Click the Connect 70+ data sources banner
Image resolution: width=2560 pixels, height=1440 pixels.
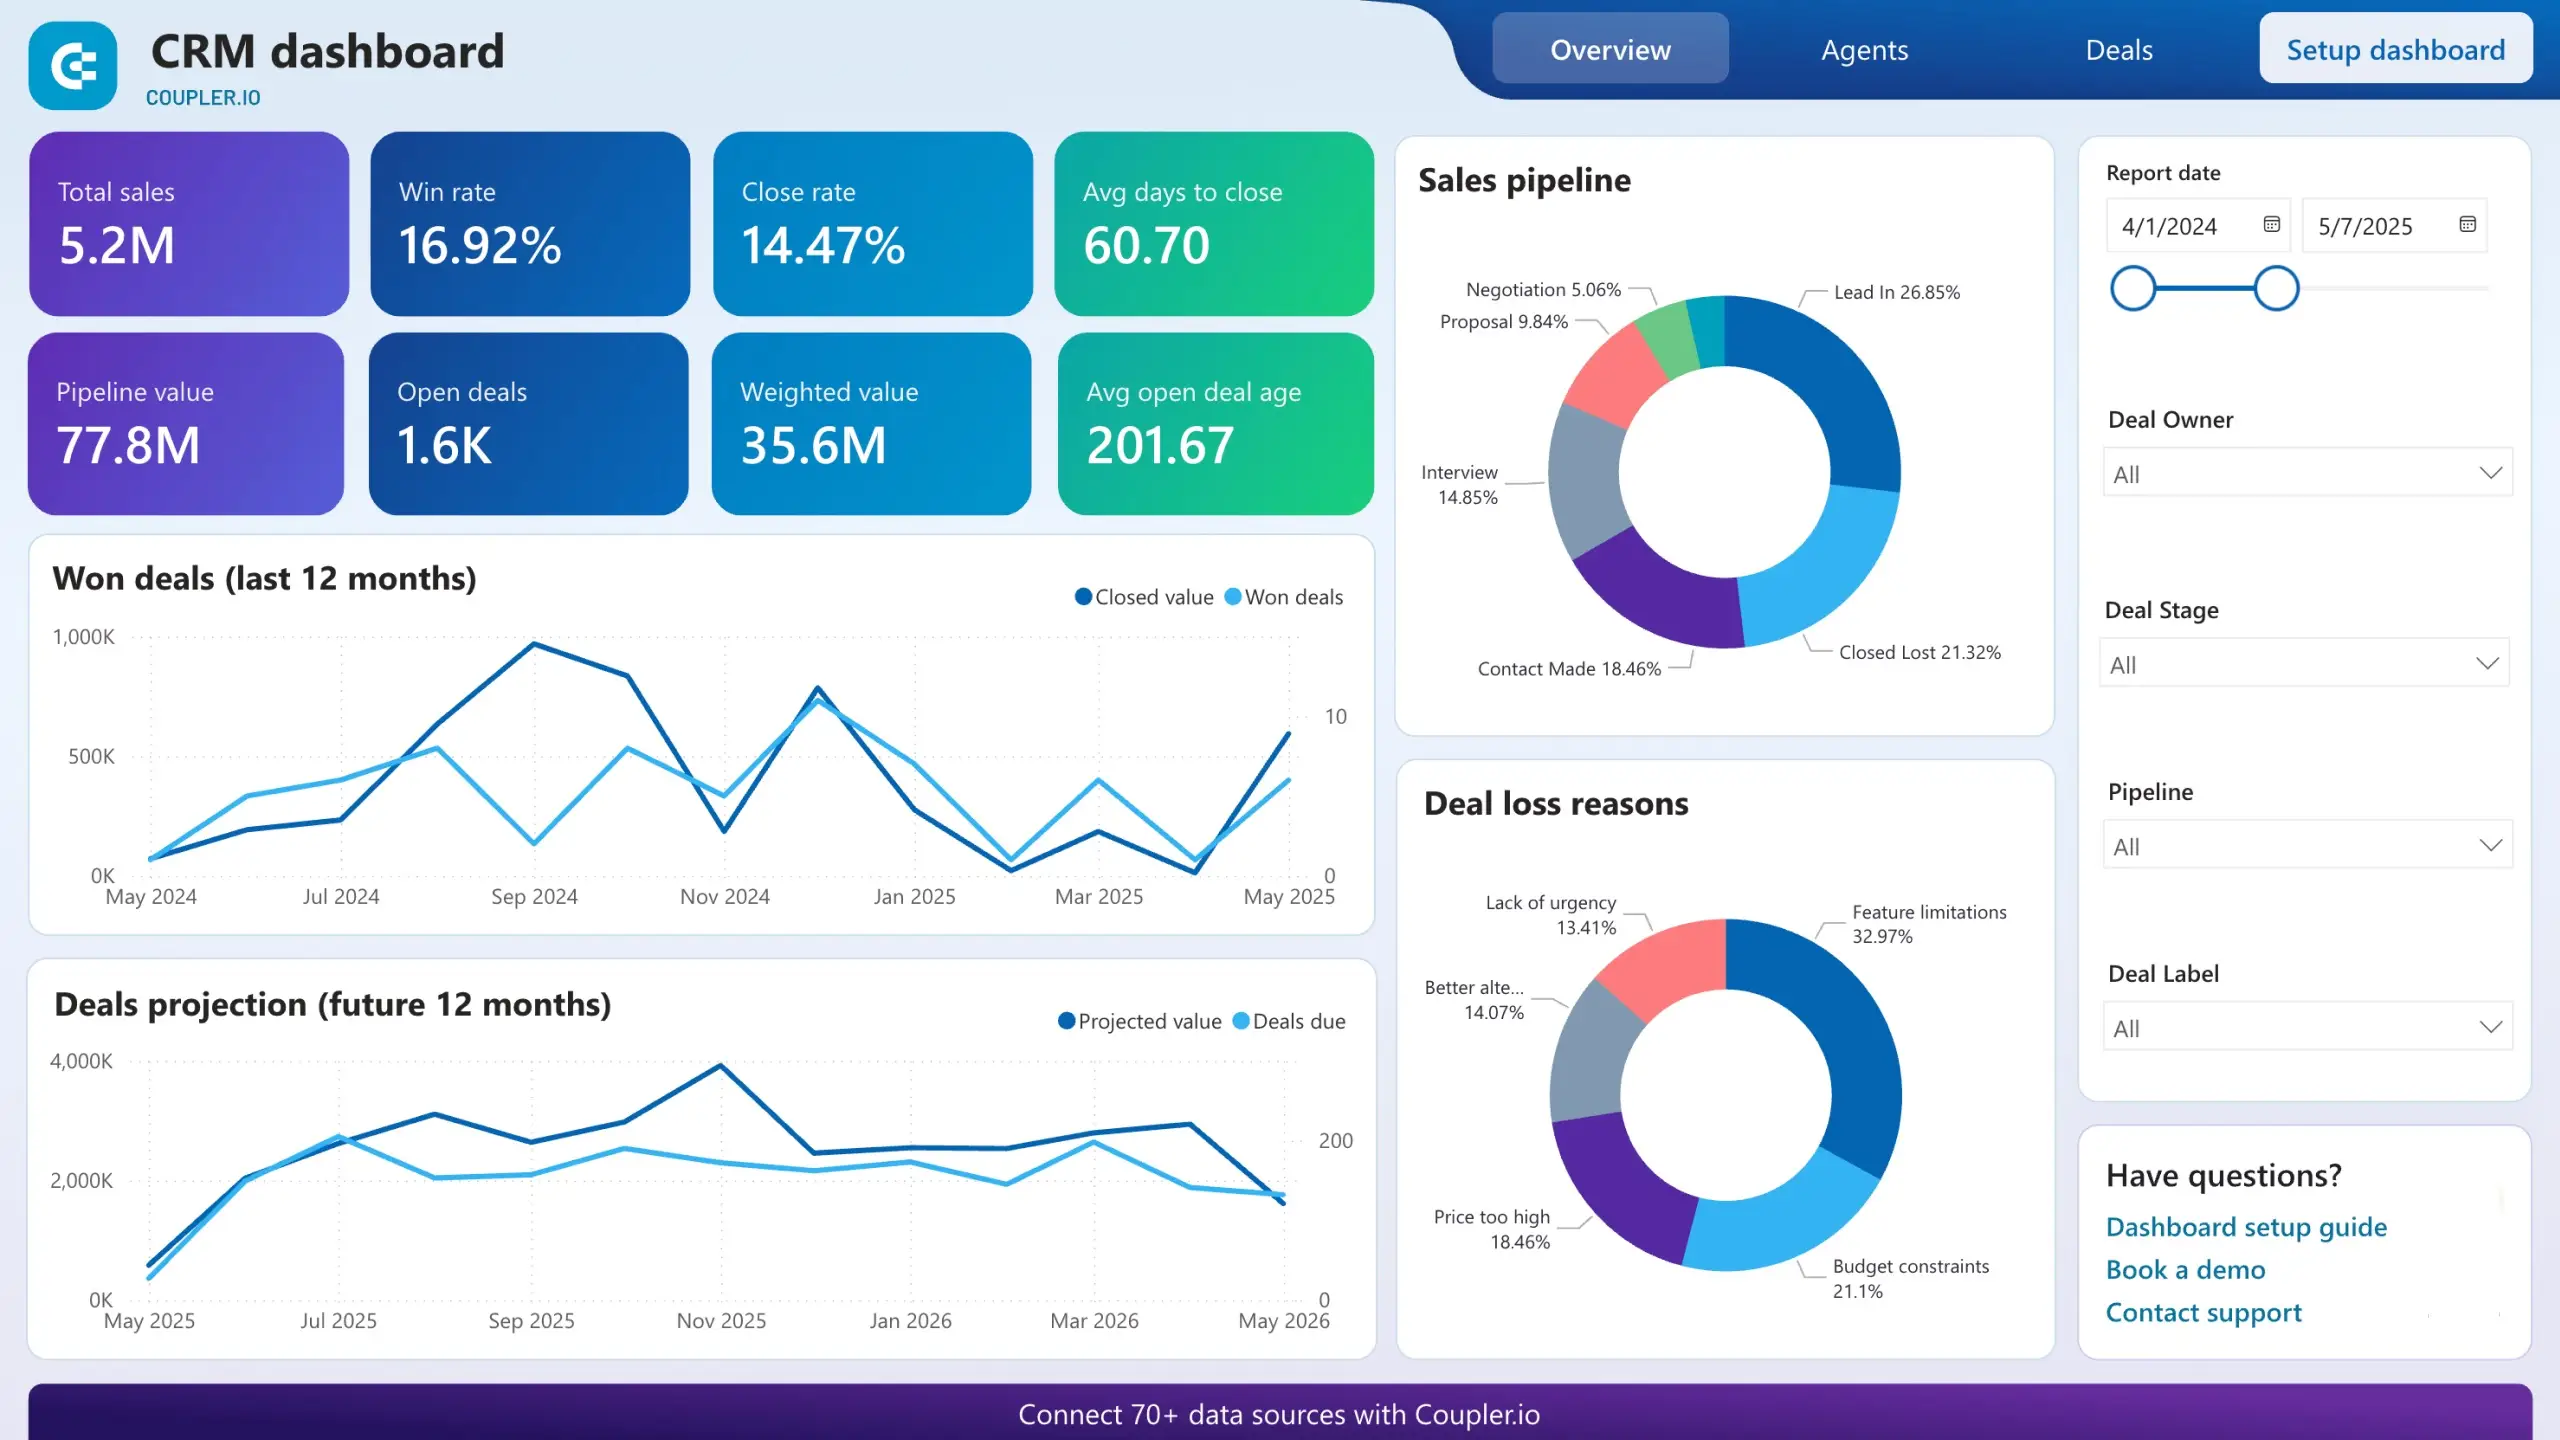[x=1280, y=1414]
